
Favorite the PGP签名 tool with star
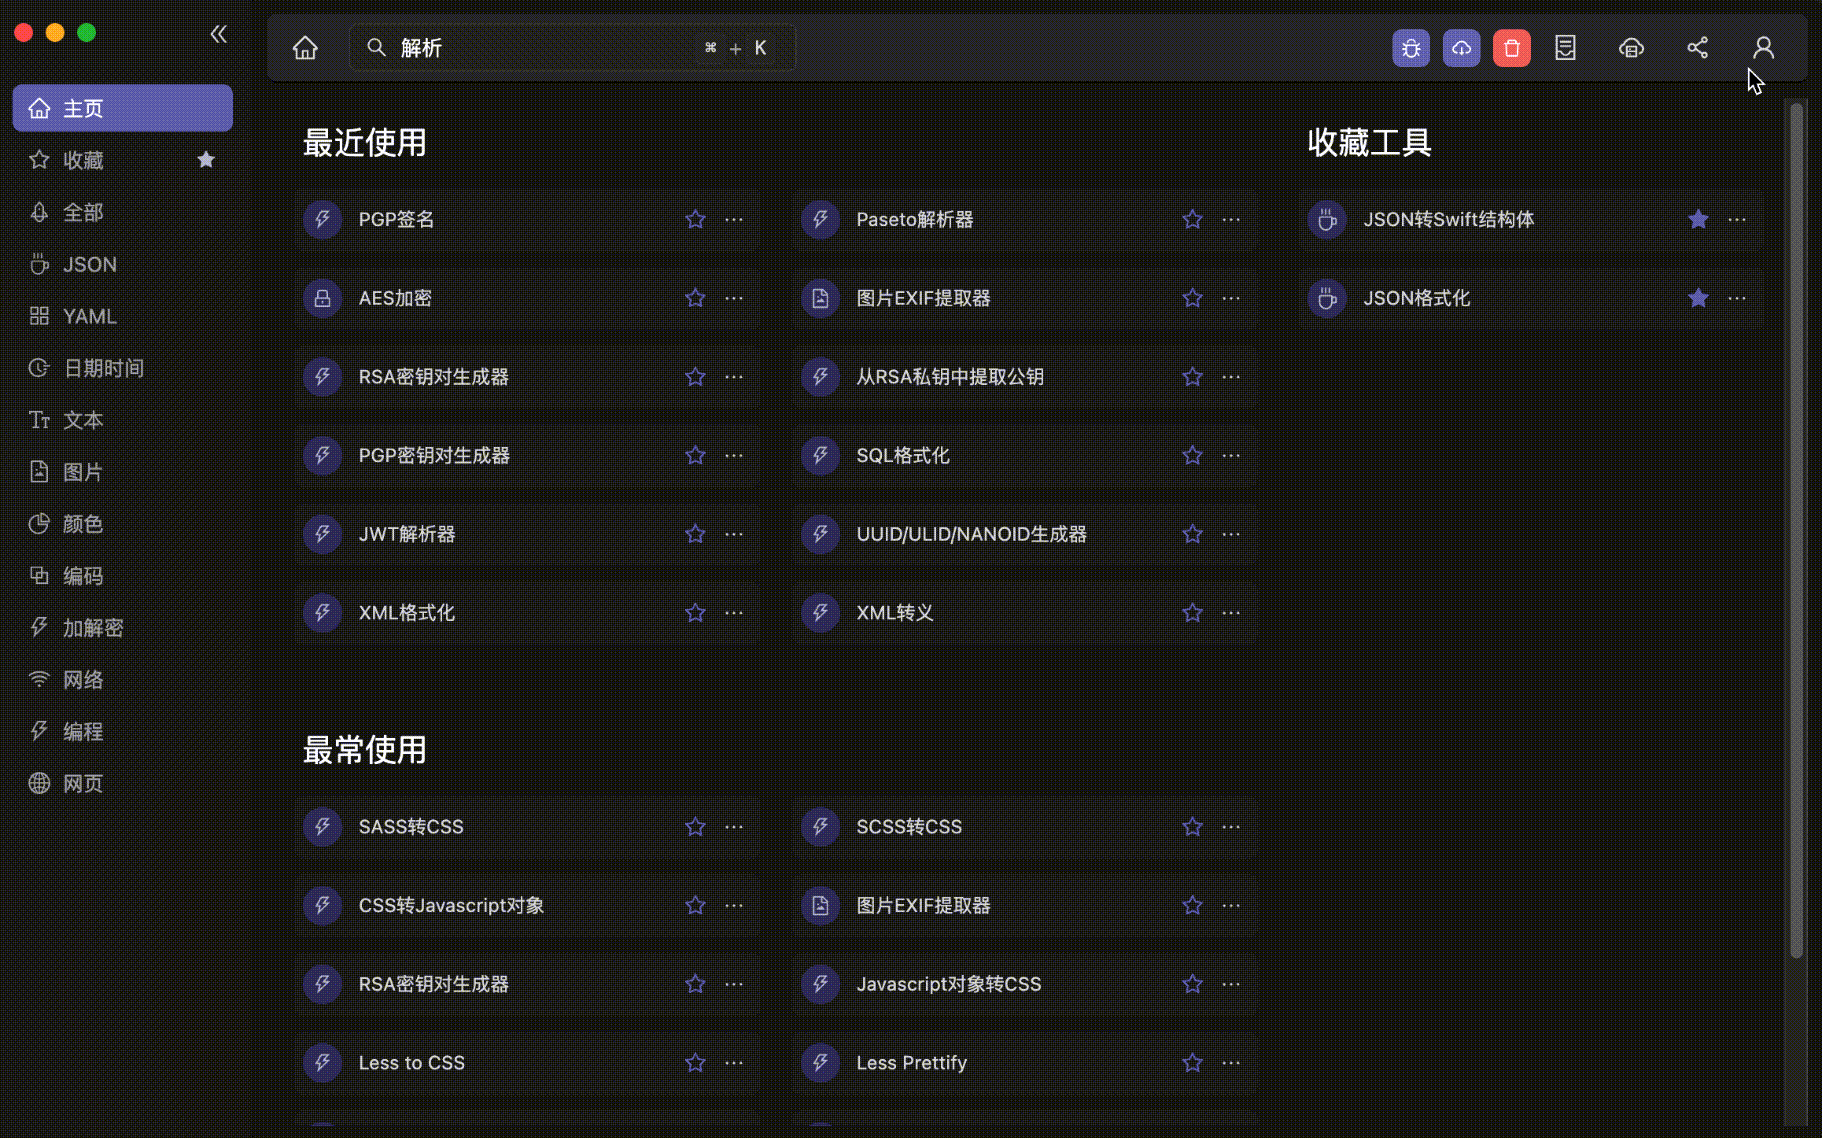tap(695, 219)
